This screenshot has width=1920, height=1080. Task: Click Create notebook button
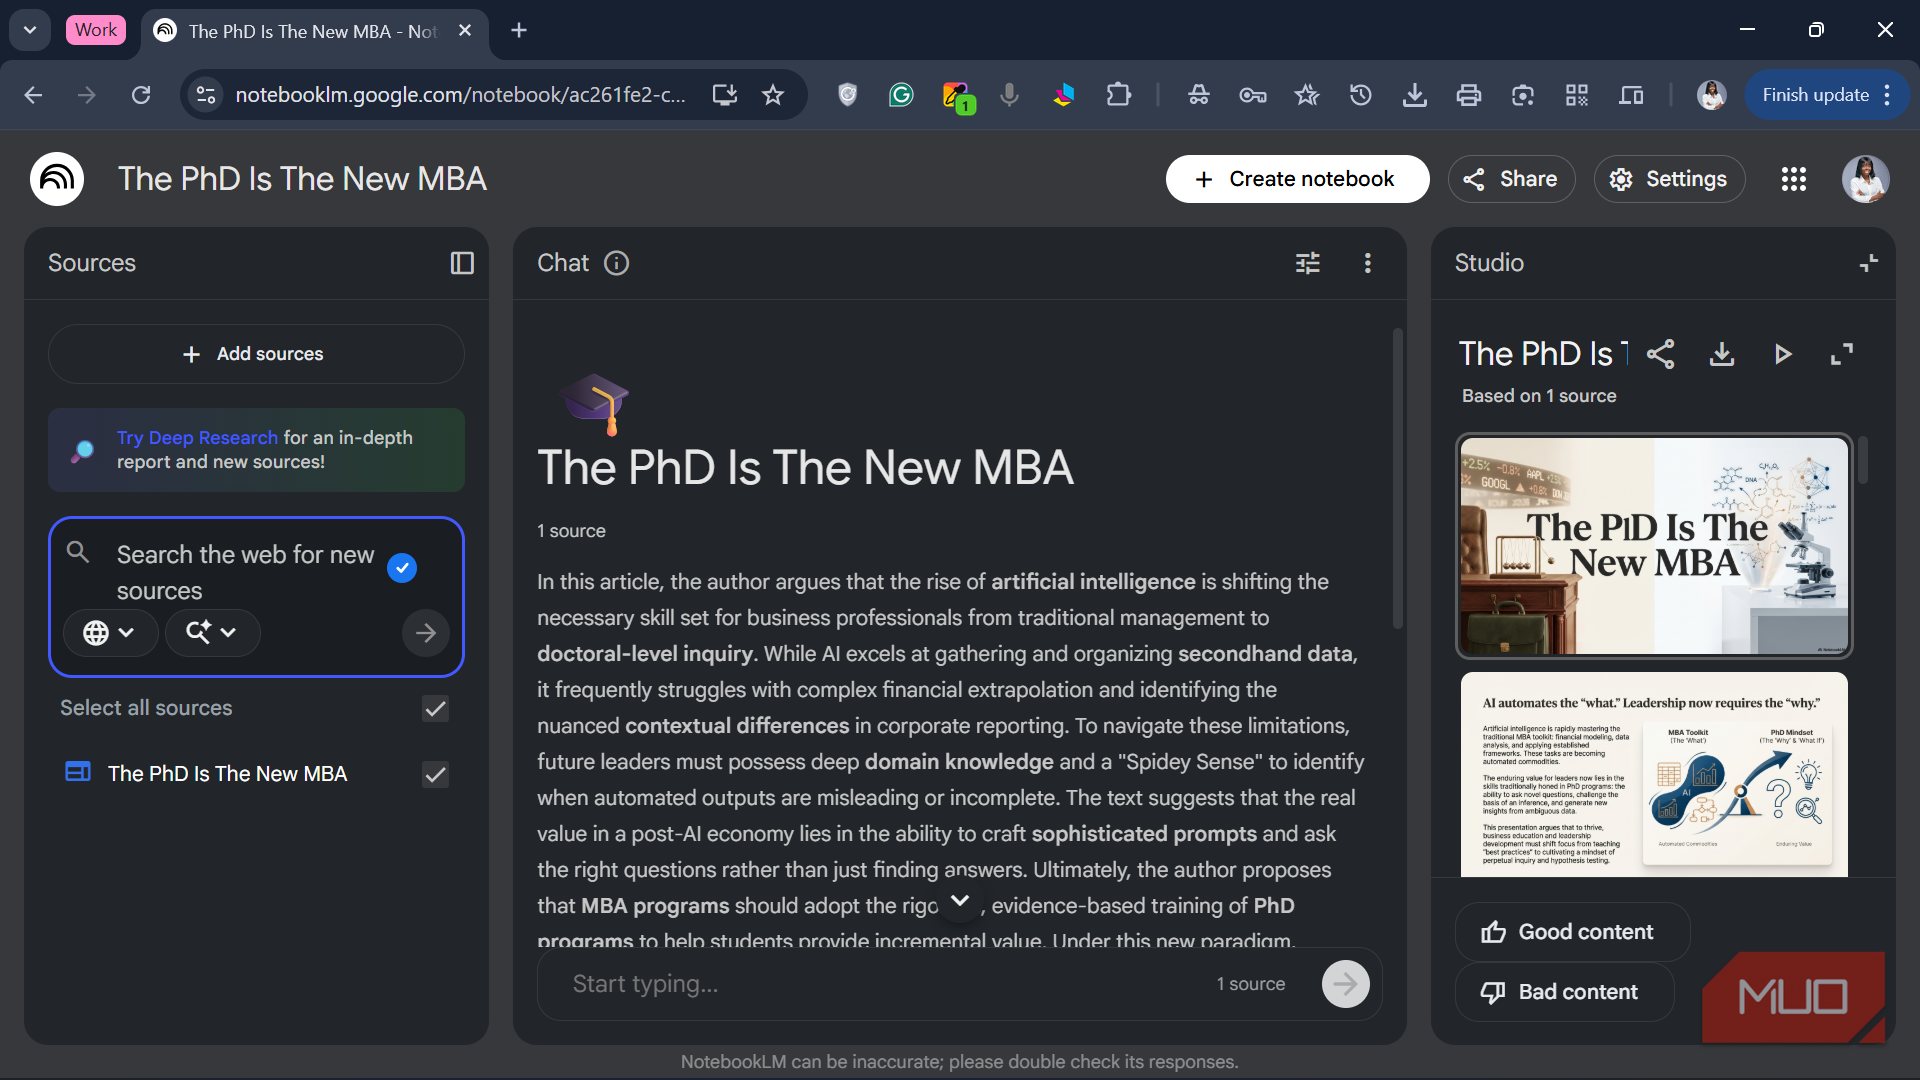pos(1297,179)
